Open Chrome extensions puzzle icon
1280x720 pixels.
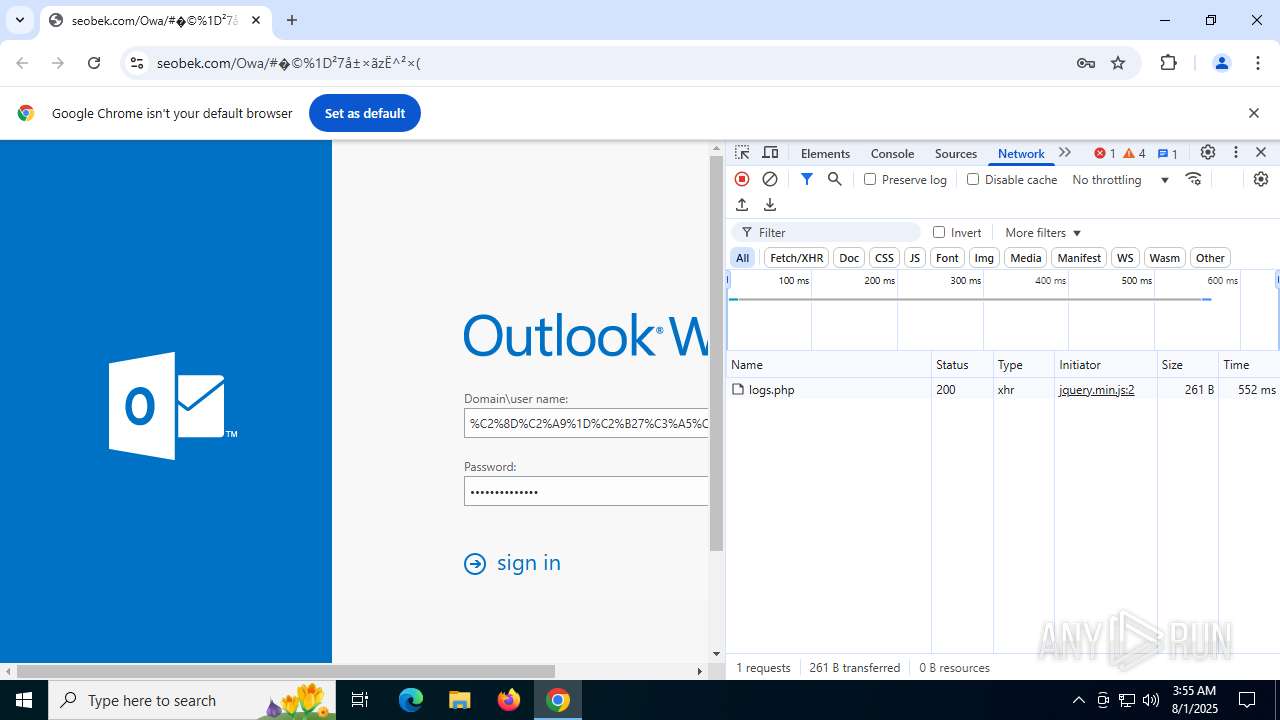pyautogui.click(x=1169, y=63)
